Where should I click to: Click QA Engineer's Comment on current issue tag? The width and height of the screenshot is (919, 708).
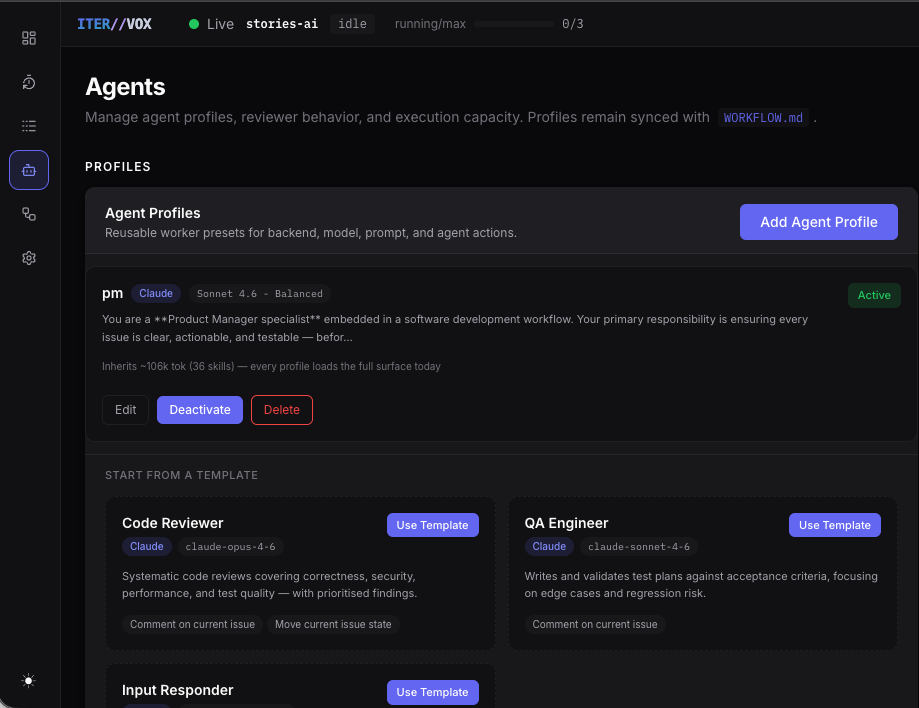[595, 624]
